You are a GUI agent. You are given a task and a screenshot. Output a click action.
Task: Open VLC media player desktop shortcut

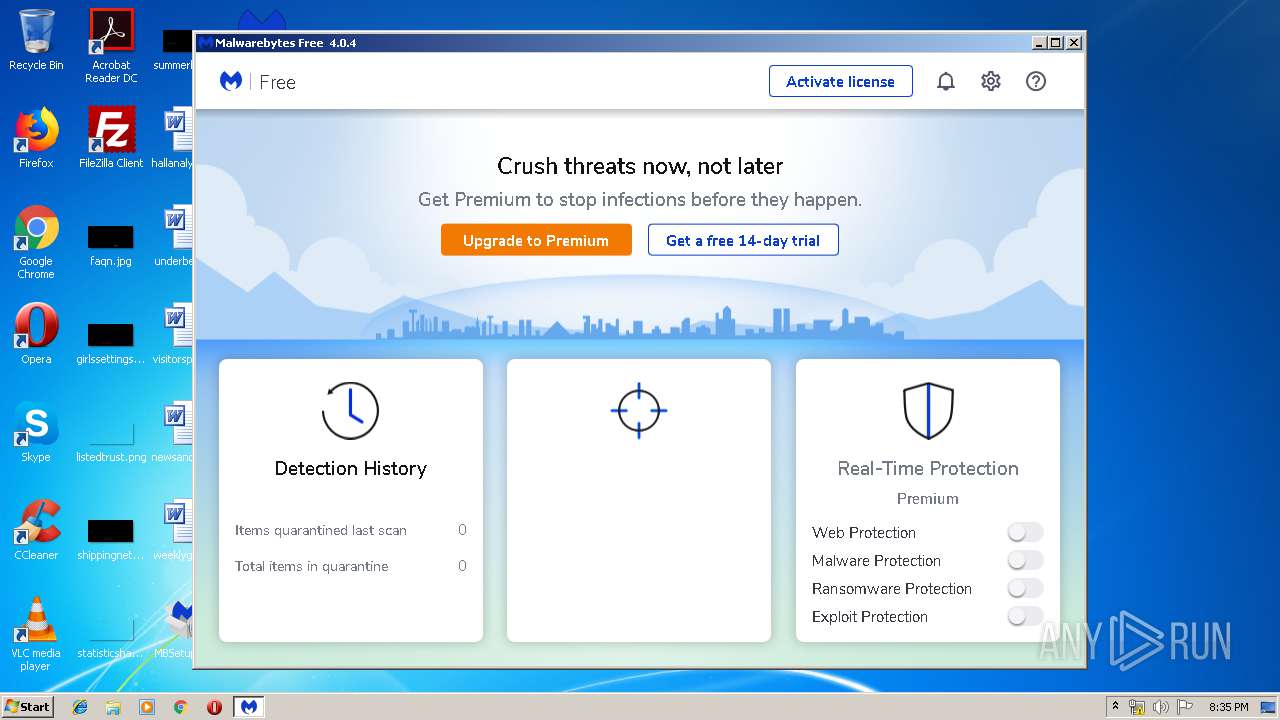point(36,634)
